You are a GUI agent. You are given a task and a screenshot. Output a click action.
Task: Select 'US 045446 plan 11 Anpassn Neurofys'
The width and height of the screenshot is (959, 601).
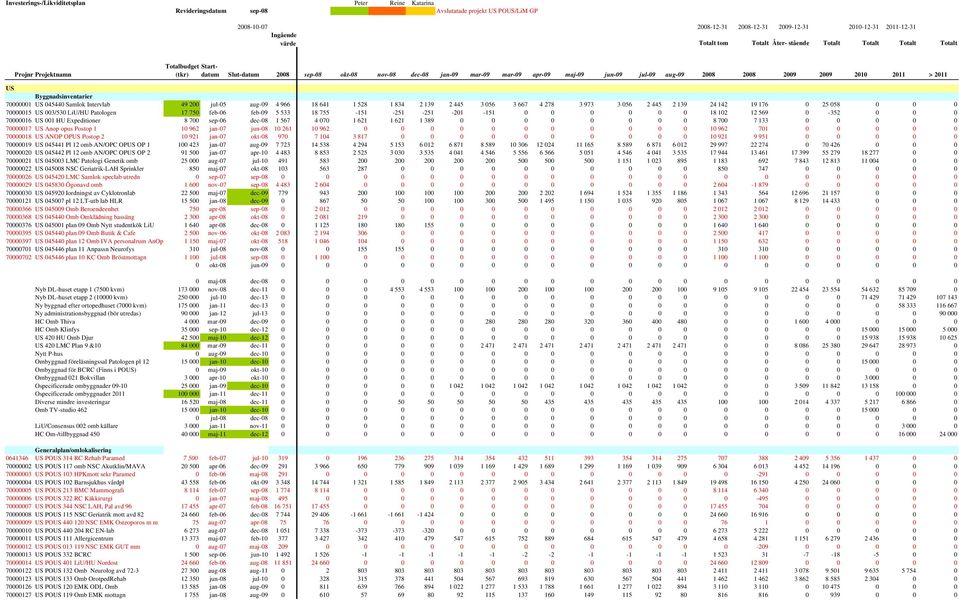[84, 249]
